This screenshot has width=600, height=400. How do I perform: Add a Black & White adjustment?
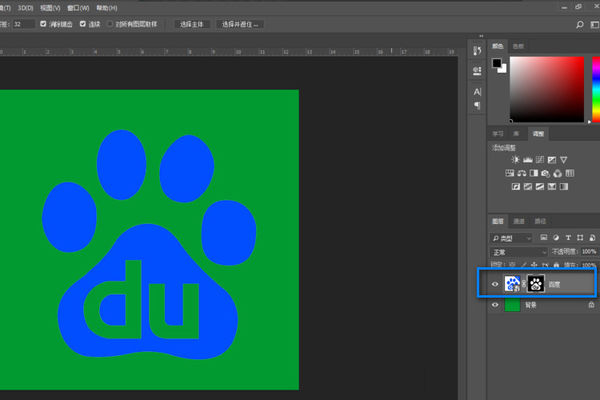[534, 173]
